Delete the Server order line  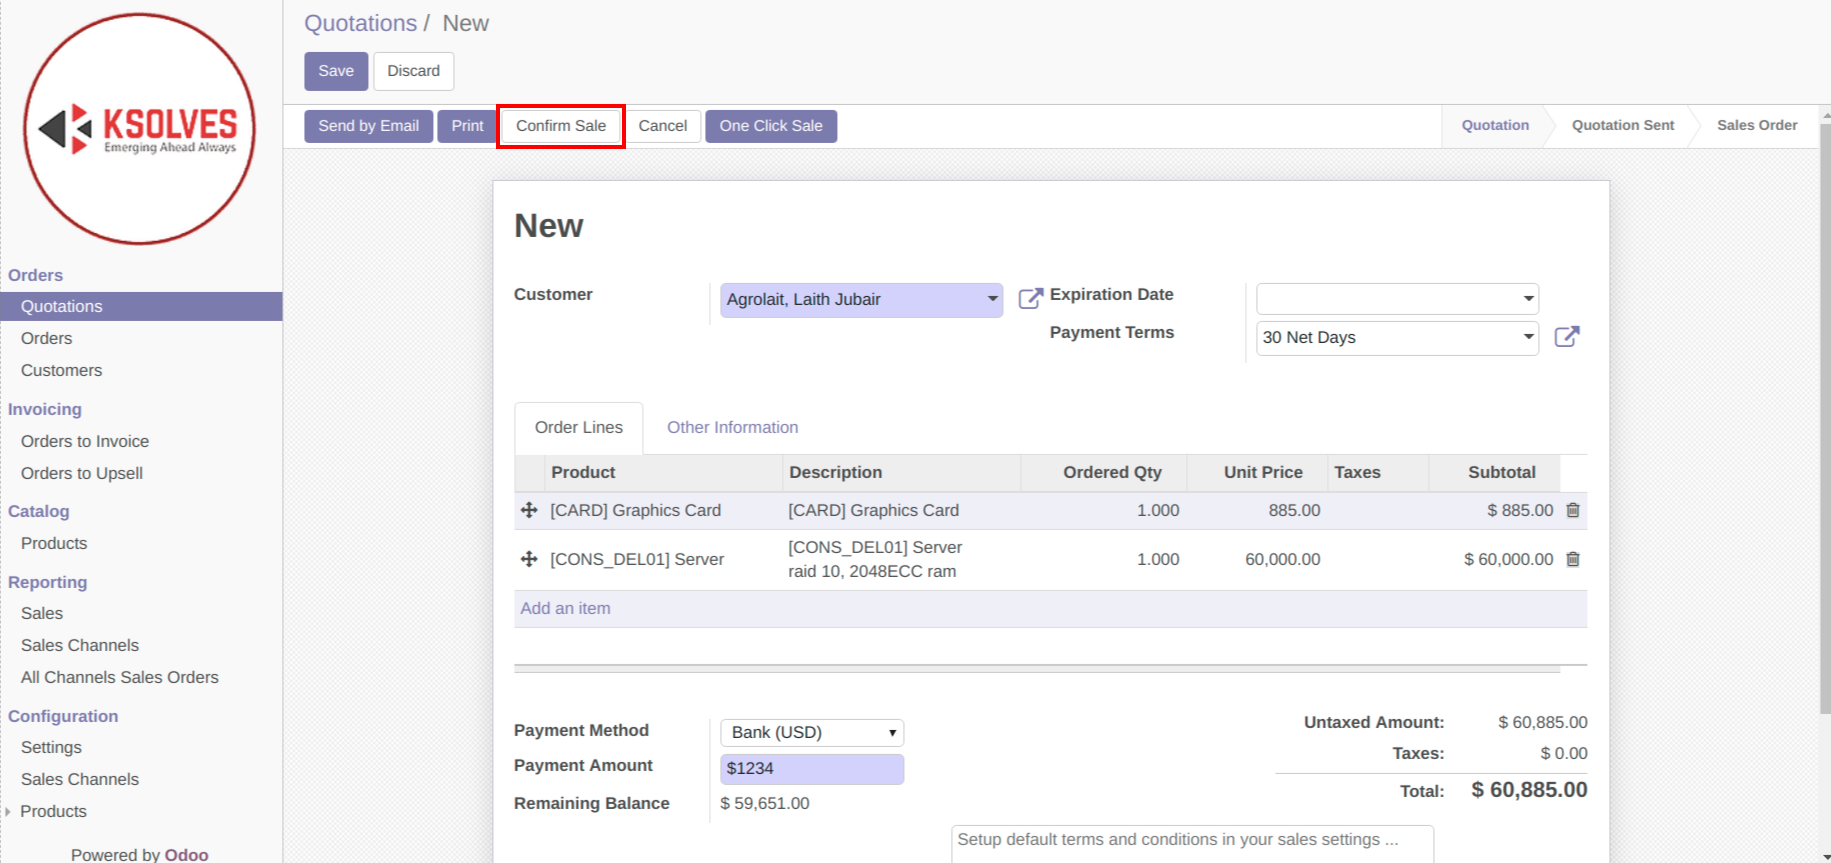click(1572, 559)
